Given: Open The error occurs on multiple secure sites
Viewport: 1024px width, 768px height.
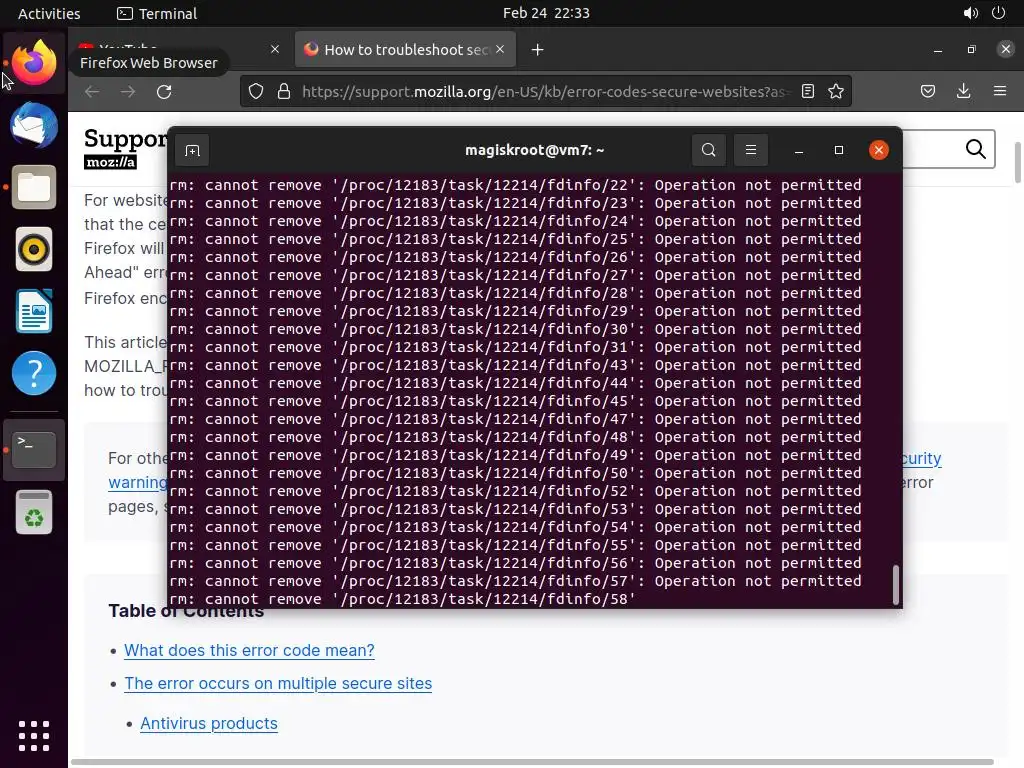Looking at the screenshot, I should tap(278, 683).
